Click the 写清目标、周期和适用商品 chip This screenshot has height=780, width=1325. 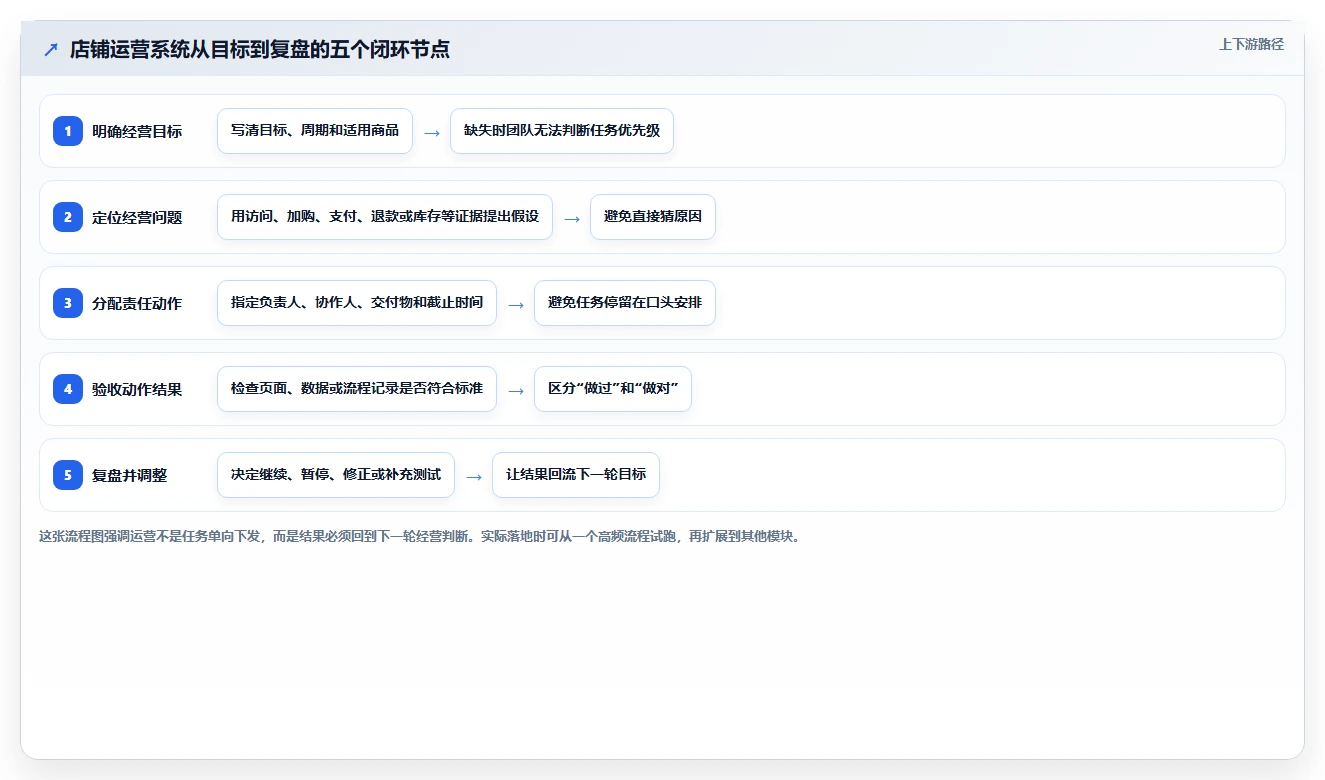point(315,131)
